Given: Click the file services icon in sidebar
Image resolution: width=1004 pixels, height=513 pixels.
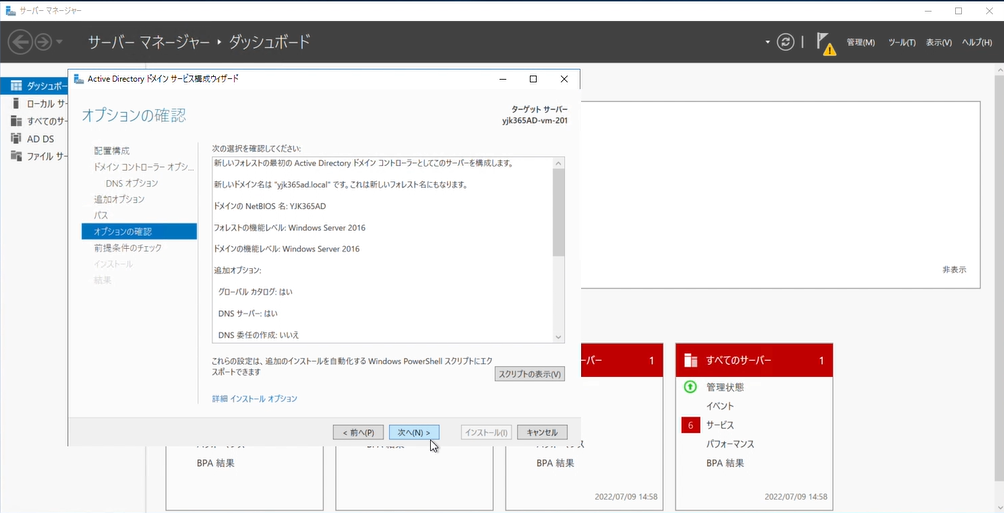Looking at the screenshot, I should pos(16,156).
